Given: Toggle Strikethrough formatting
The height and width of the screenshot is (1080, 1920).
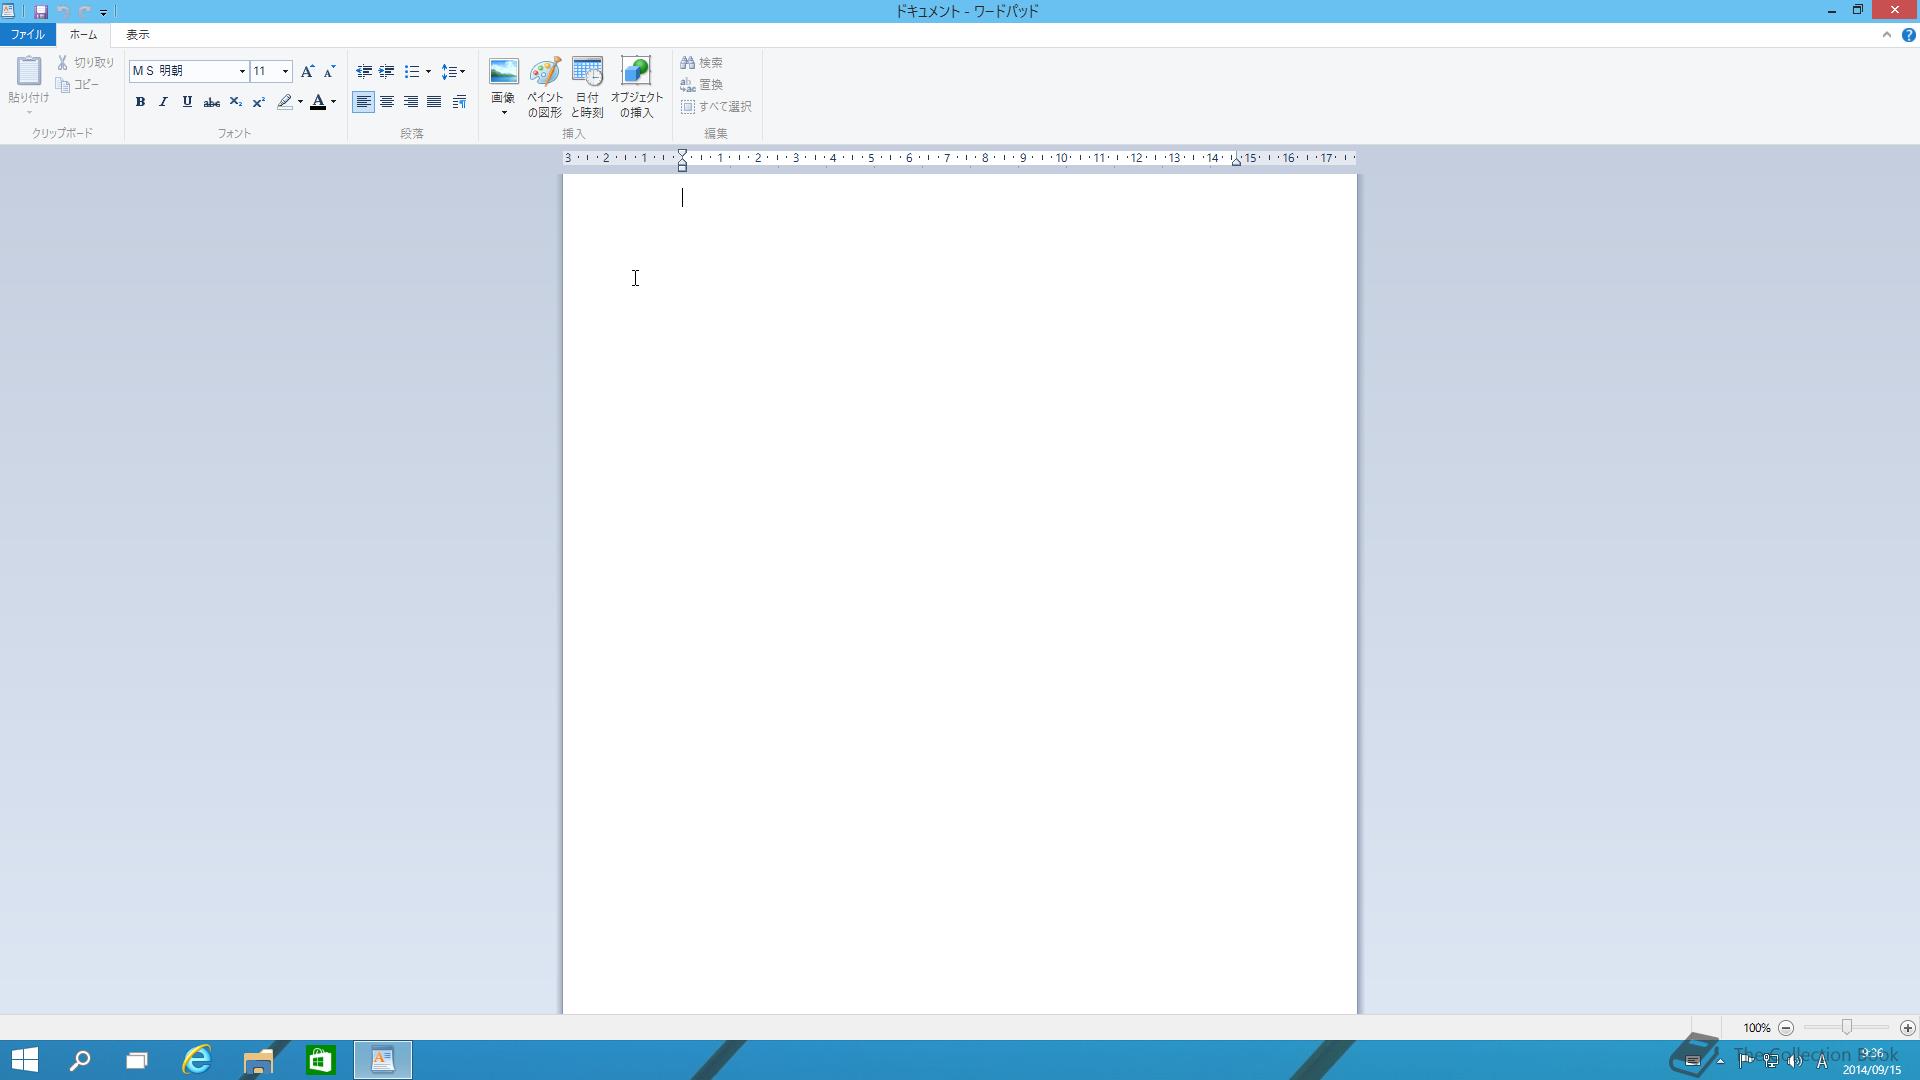Looking at the screenshot, I should click(211, 102).
